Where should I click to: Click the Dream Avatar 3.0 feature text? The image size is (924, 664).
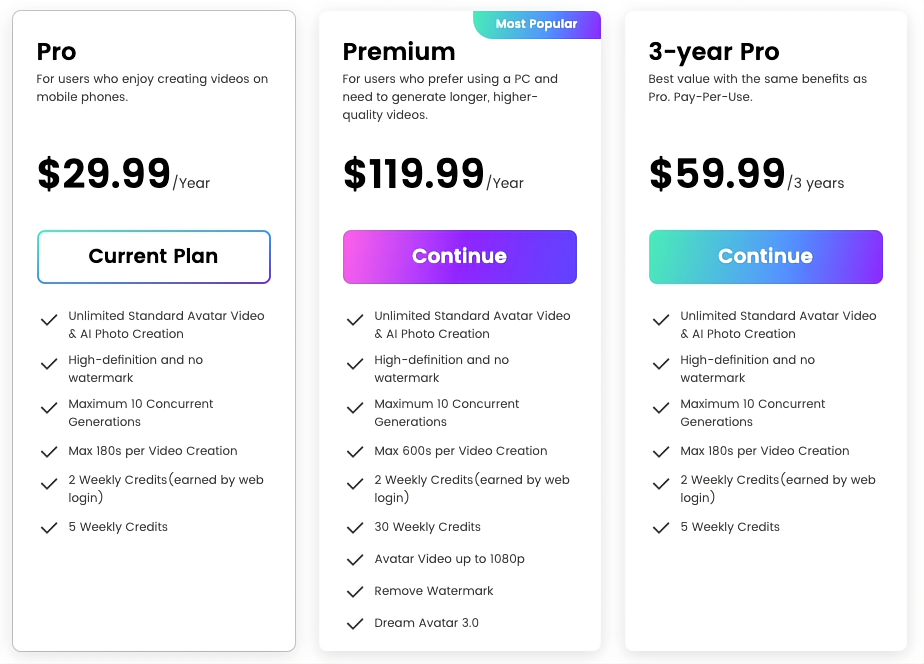point(427,623)
